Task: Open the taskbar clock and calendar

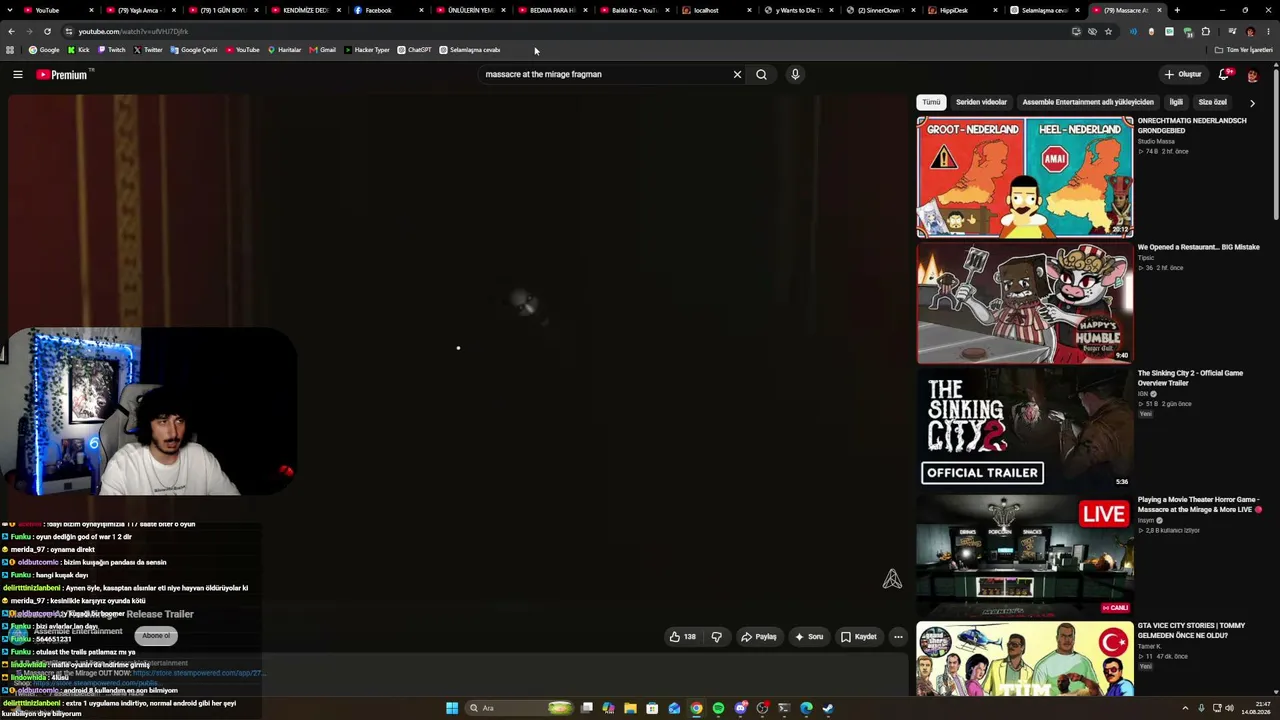Action: click(1254, 708)
